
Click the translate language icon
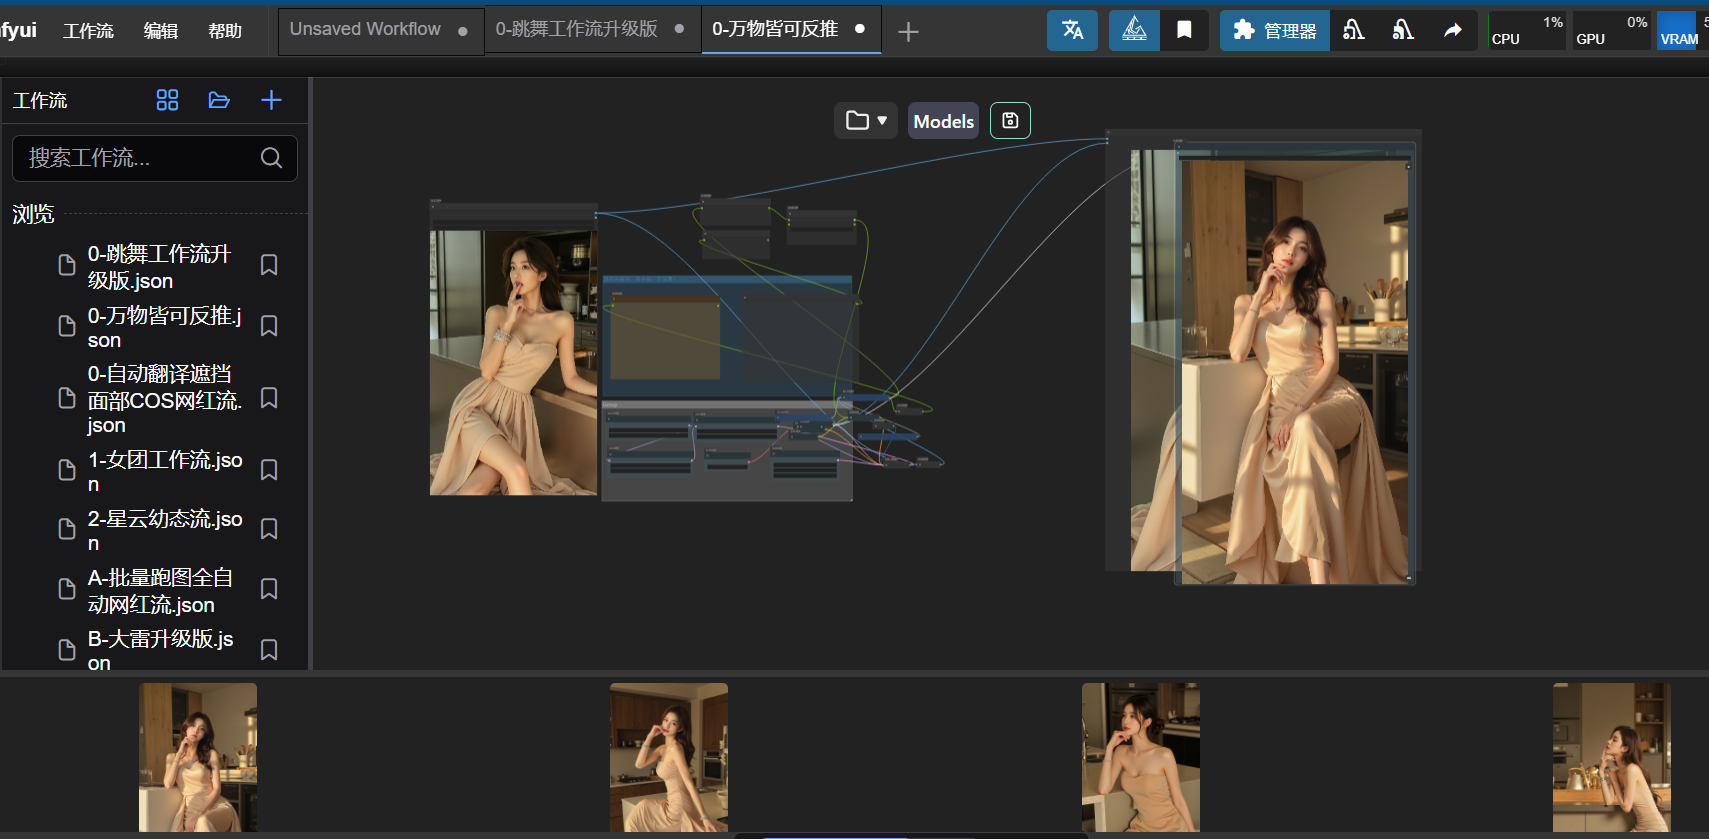tap(1072, 30)
